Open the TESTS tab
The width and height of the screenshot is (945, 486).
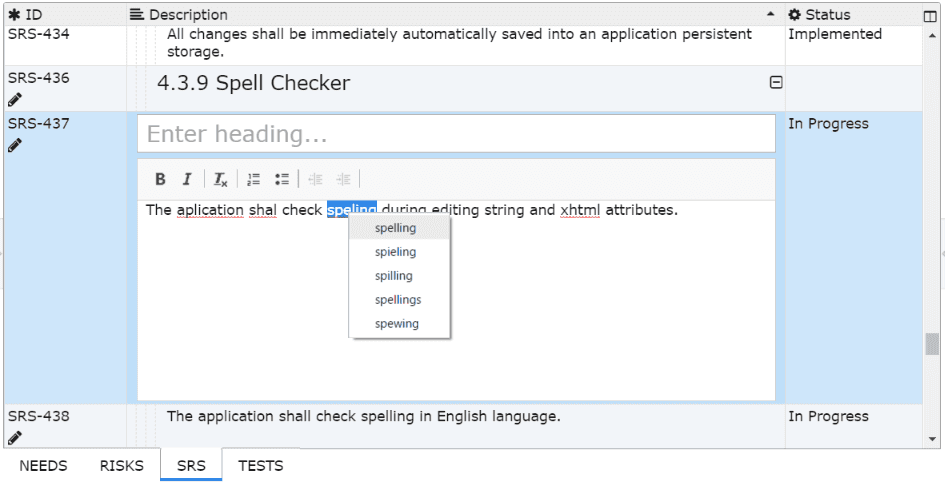pos(260,466)
